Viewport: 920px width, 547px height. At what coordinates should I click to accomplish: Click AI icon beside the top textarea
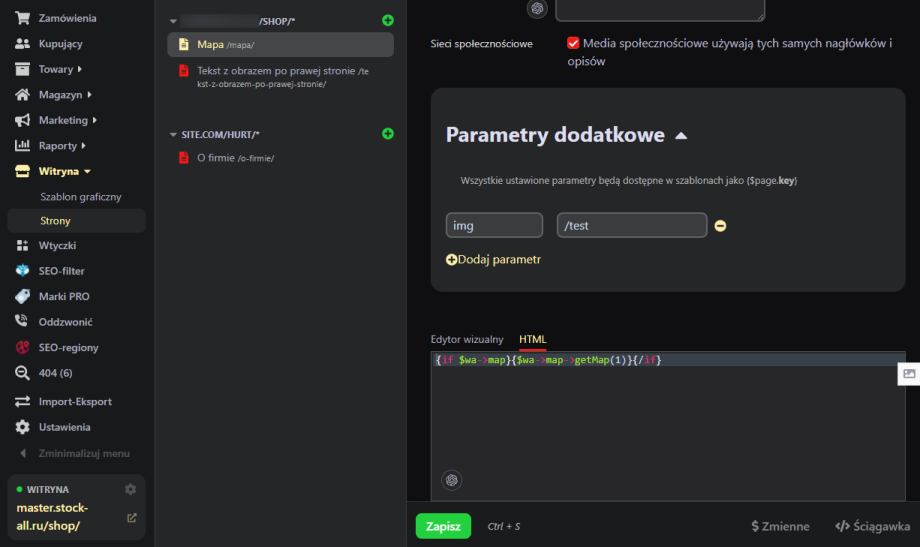tap(537, 8)
